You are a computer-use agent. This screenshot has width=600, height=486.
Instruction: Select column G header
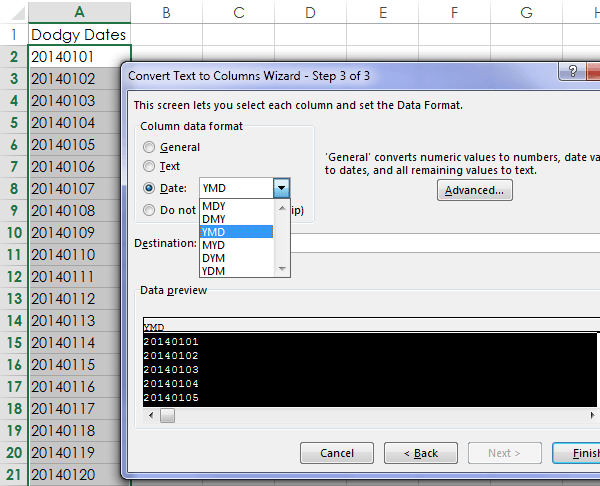(x=527, y=12)
